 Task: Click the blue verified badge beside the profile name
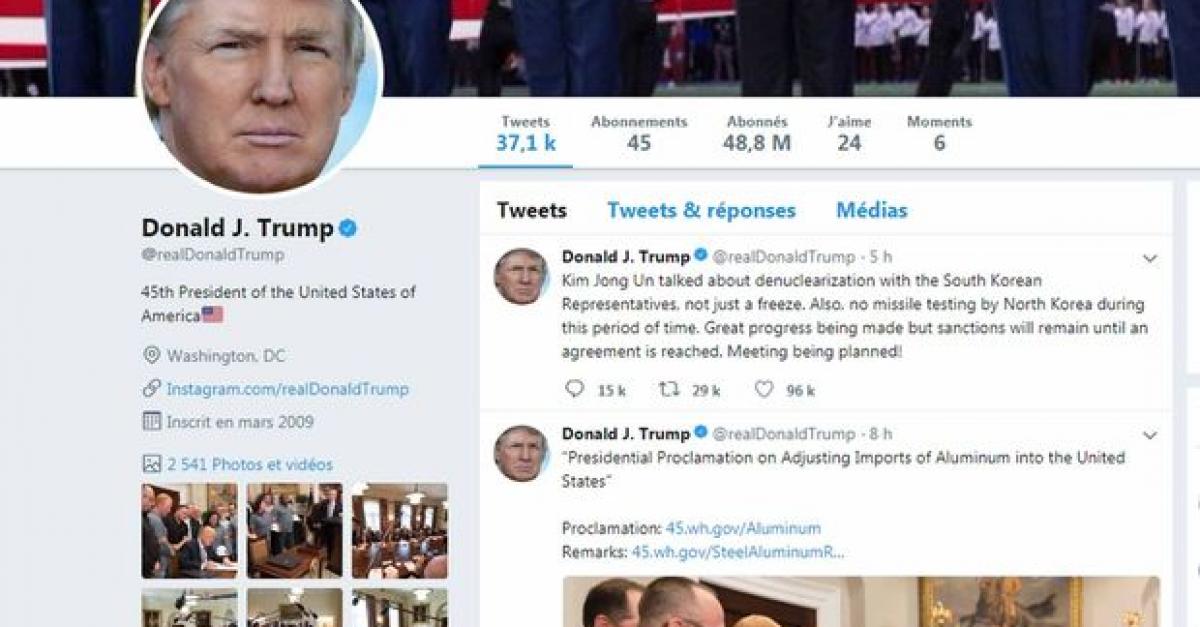pos(347,228)
